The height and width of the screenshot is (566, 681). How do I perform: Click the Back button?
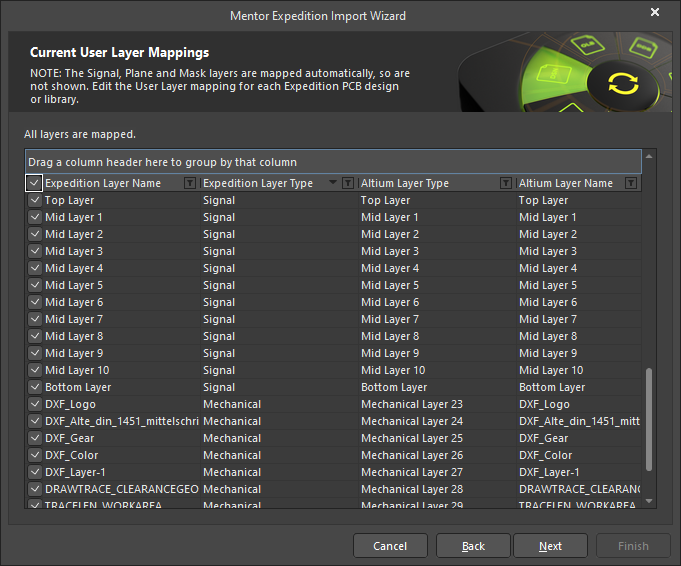(473, 546)
